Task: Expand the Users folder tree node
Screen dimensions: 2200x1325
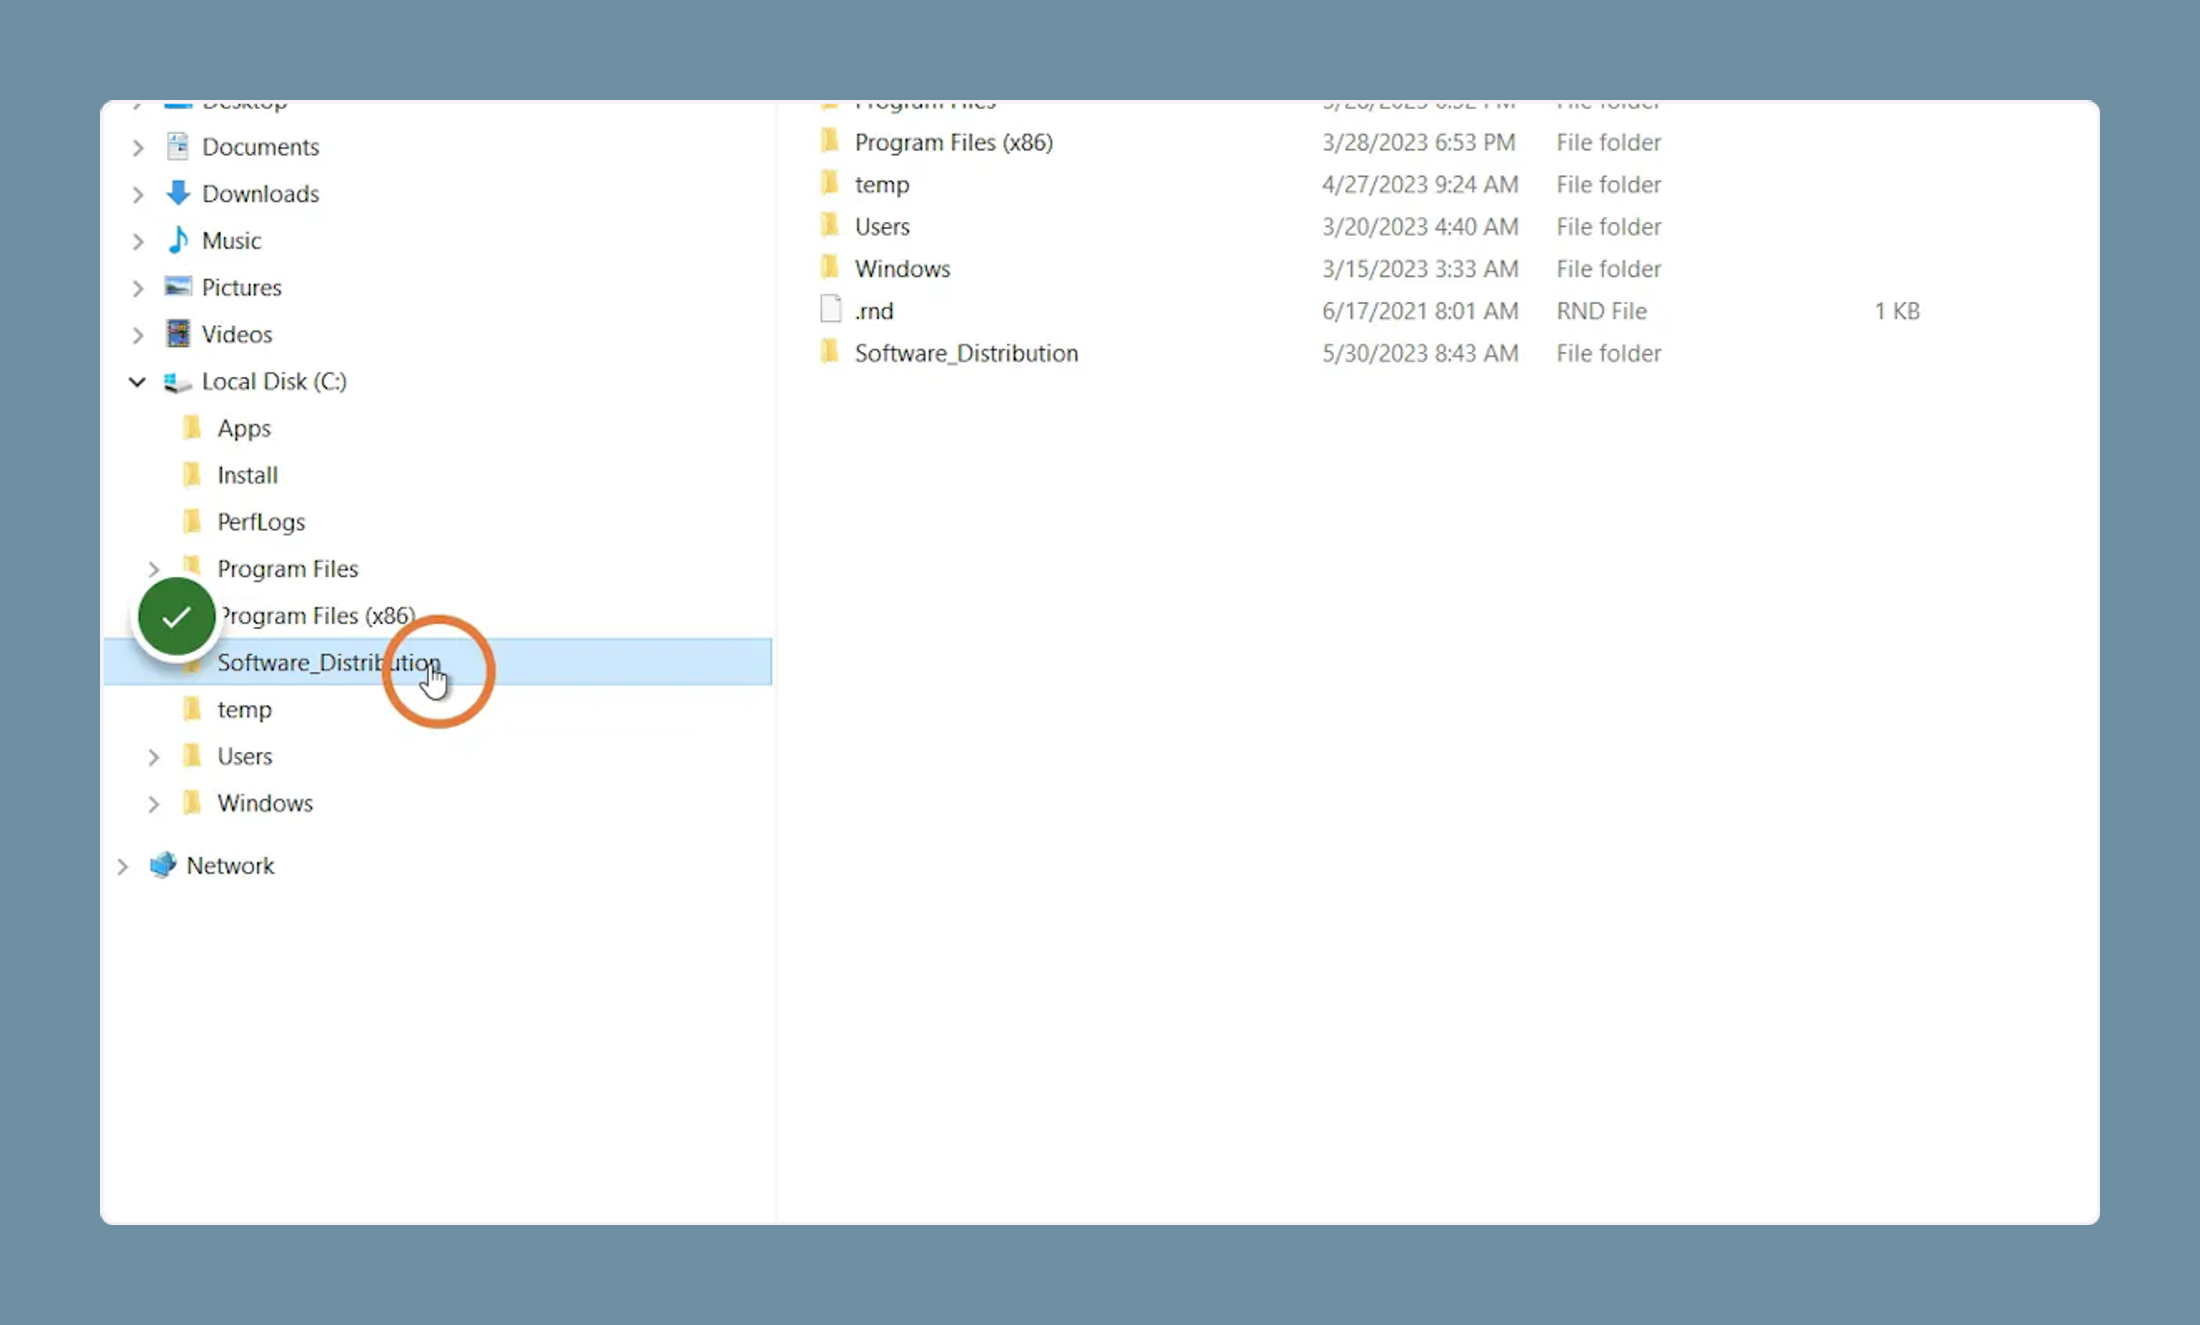Action: tap(153, 758)
